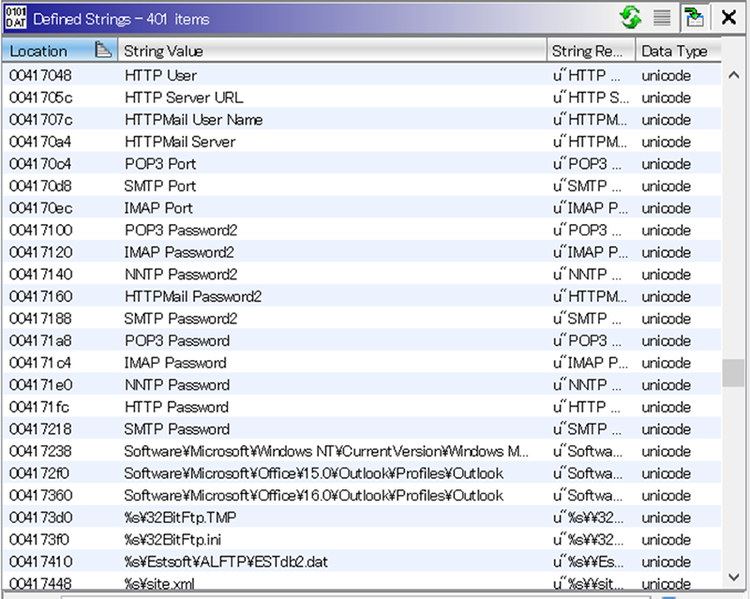Click the scrollbar up arrow

[x=733, y=75]
